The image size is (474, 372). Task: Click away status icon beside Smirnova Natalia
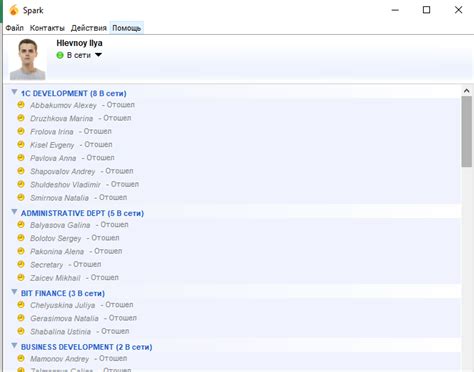click(21, 197)
